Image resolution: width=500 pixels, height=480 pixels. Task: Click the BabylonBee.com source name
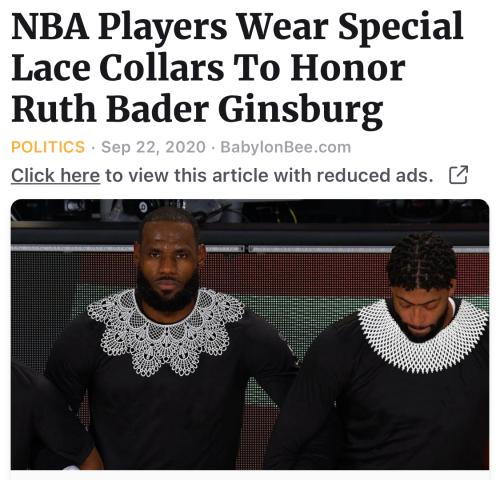(x=286, y=147)
